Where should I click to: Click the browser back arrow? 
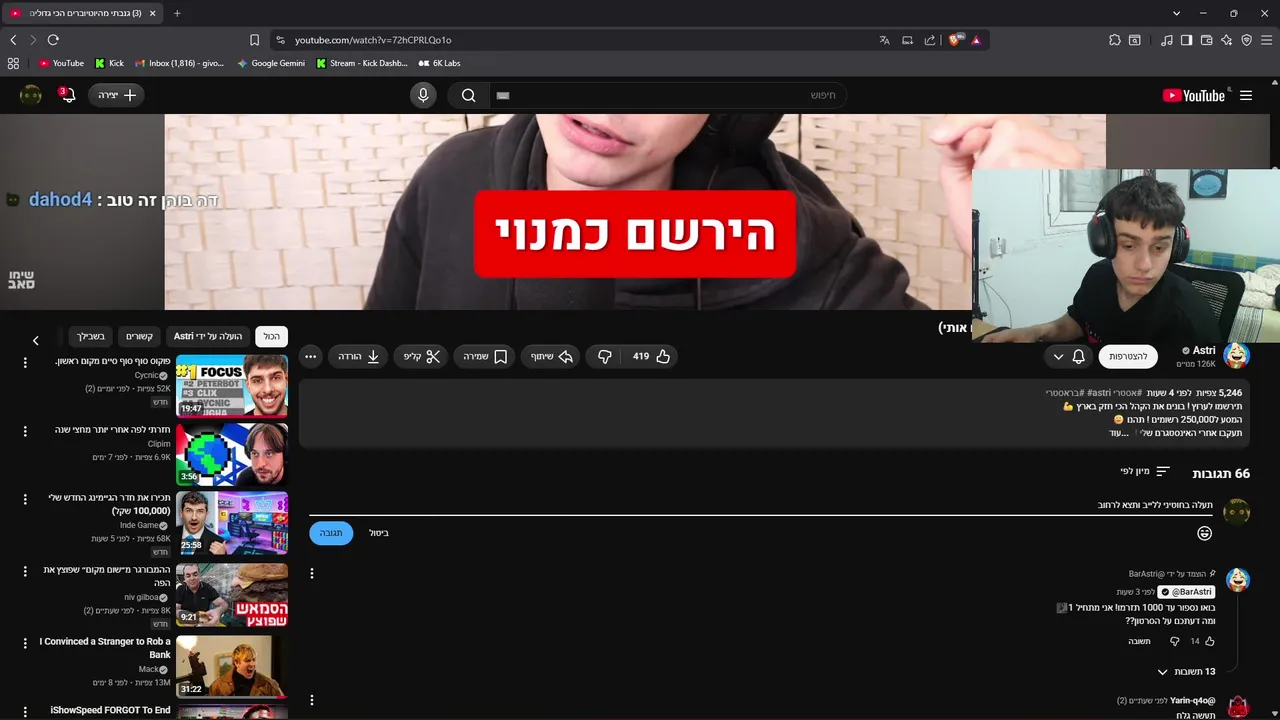tap(13, 40)
